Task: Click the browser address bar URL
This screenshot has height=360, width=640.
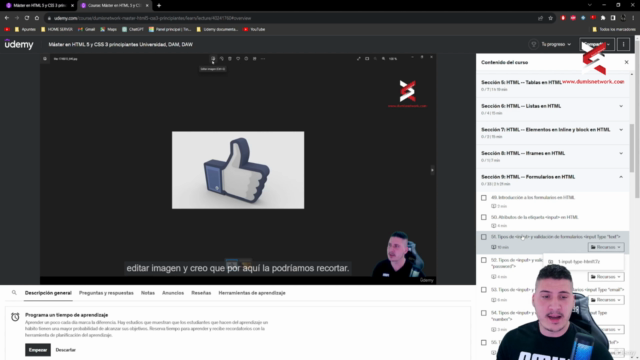Action: point(152,18)
